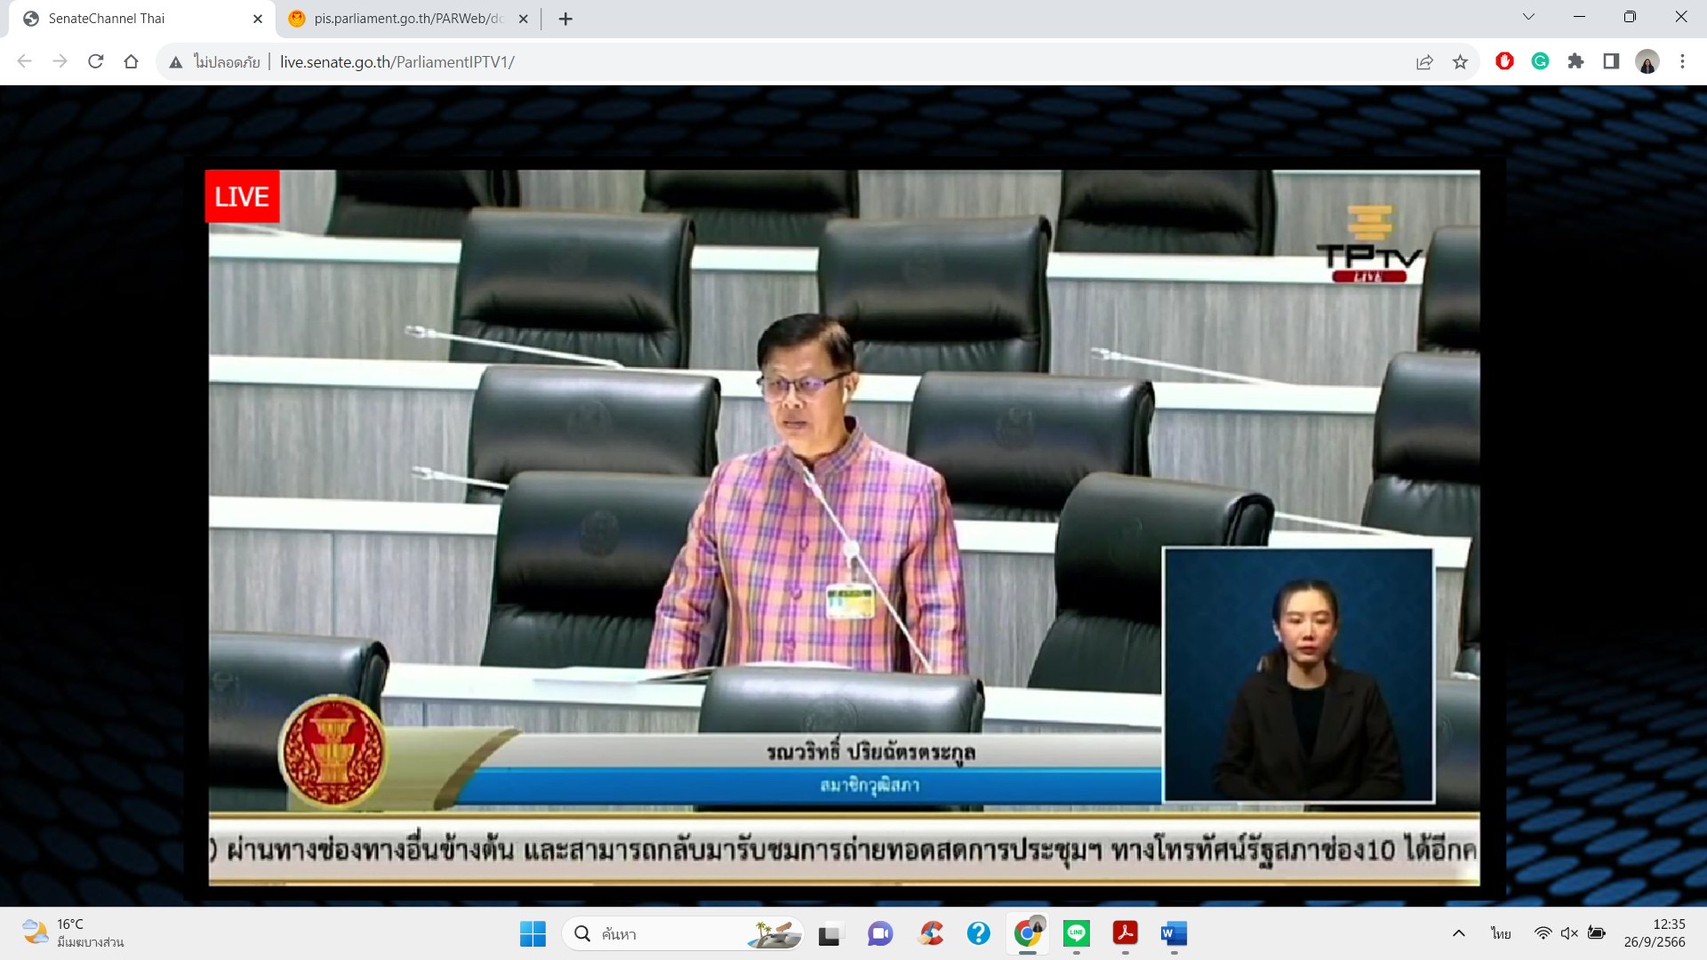
Task: Switch to the pis.parliament.go.th tab
Action: click(x=405, y=19)
